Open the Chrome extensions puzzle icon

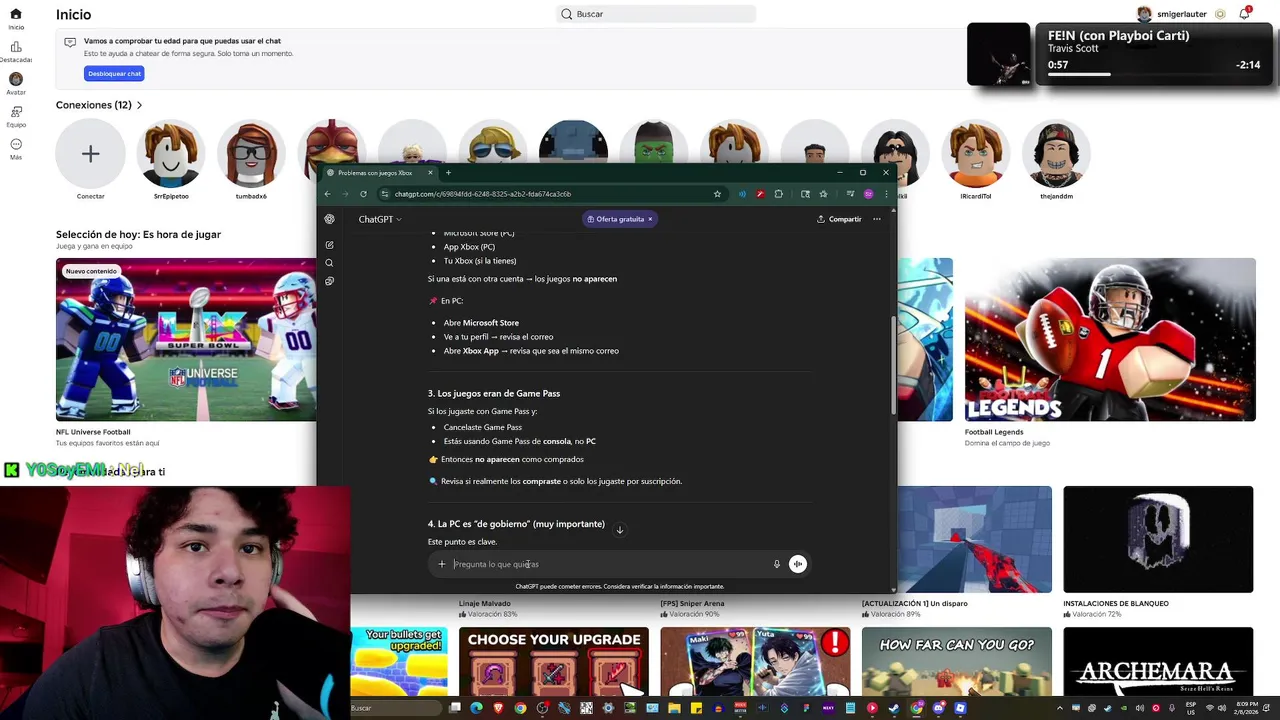coord(778,194)
